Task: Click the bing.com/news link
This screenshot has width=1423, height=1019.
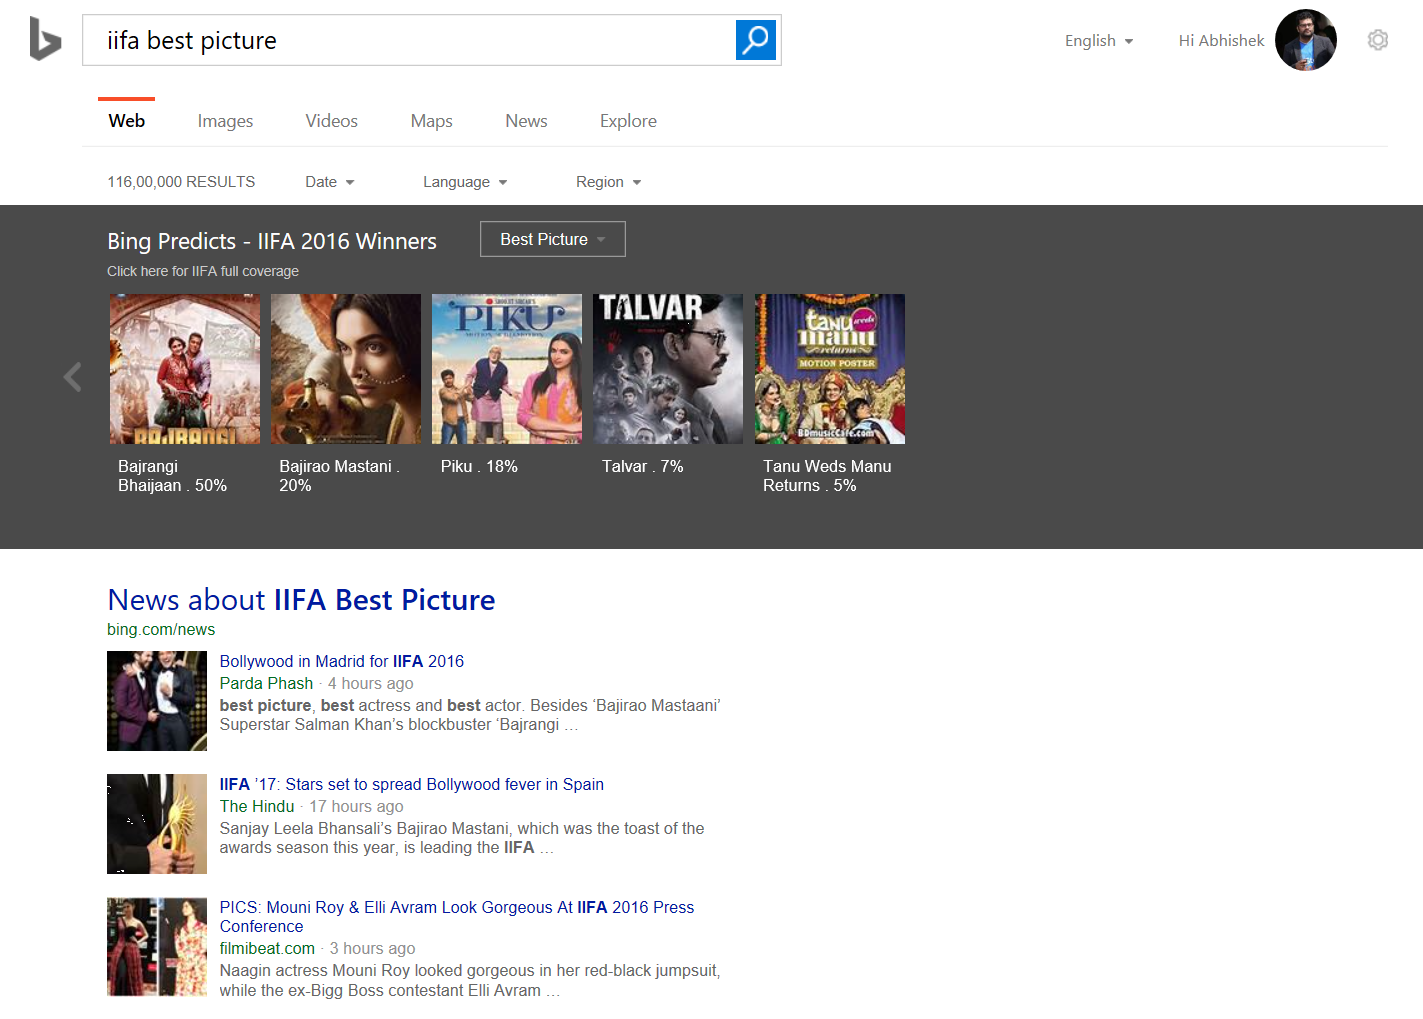Action: pos(160,629)
